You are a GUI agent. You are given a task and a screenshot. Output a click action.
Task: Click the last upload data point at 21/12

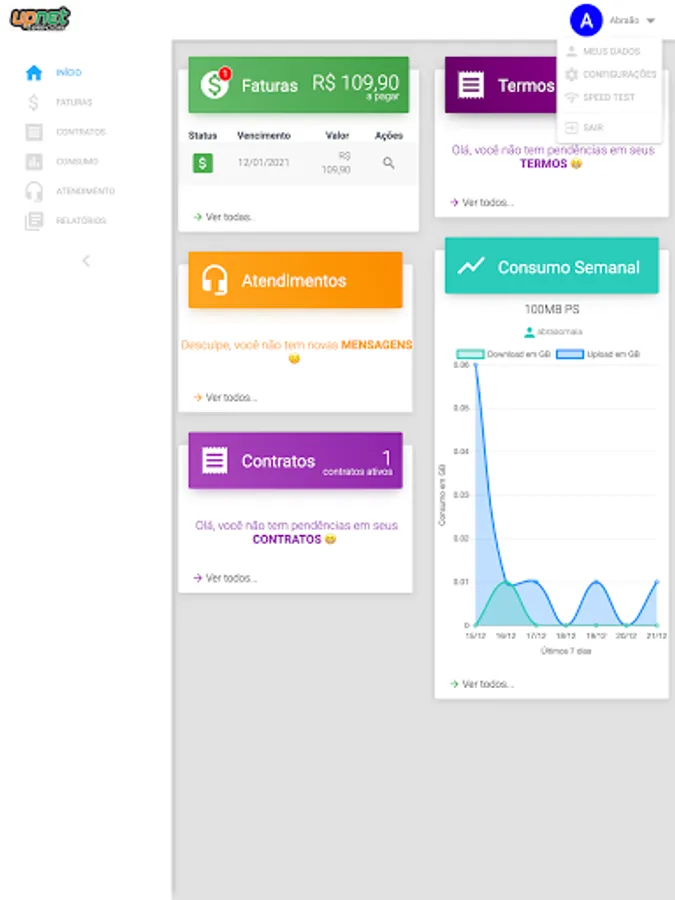tap(657, 582)
